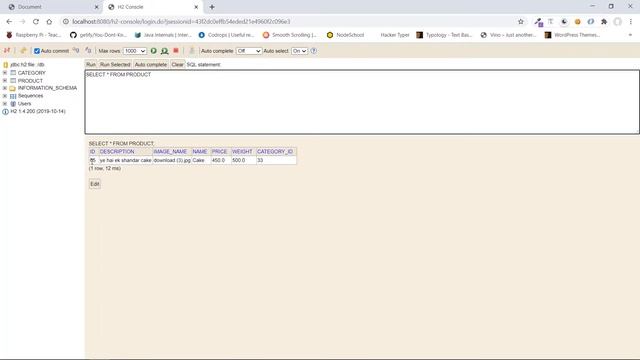Click the browser Home icon
Viewport: 640px width, 360px height.
(49, 22)
